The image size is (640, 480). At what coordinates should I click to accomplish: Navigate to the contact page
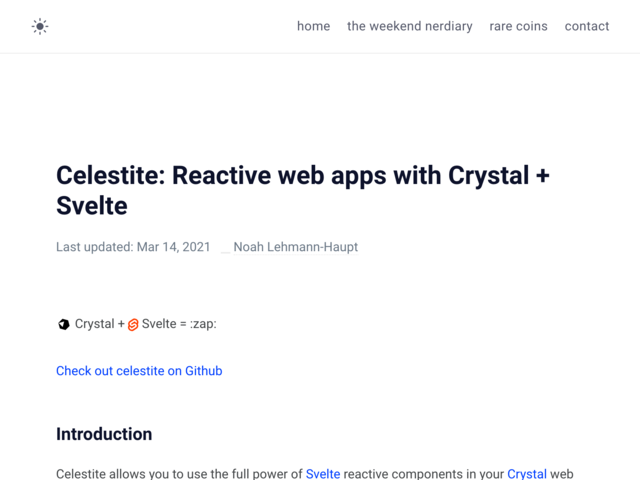[587, 26]
